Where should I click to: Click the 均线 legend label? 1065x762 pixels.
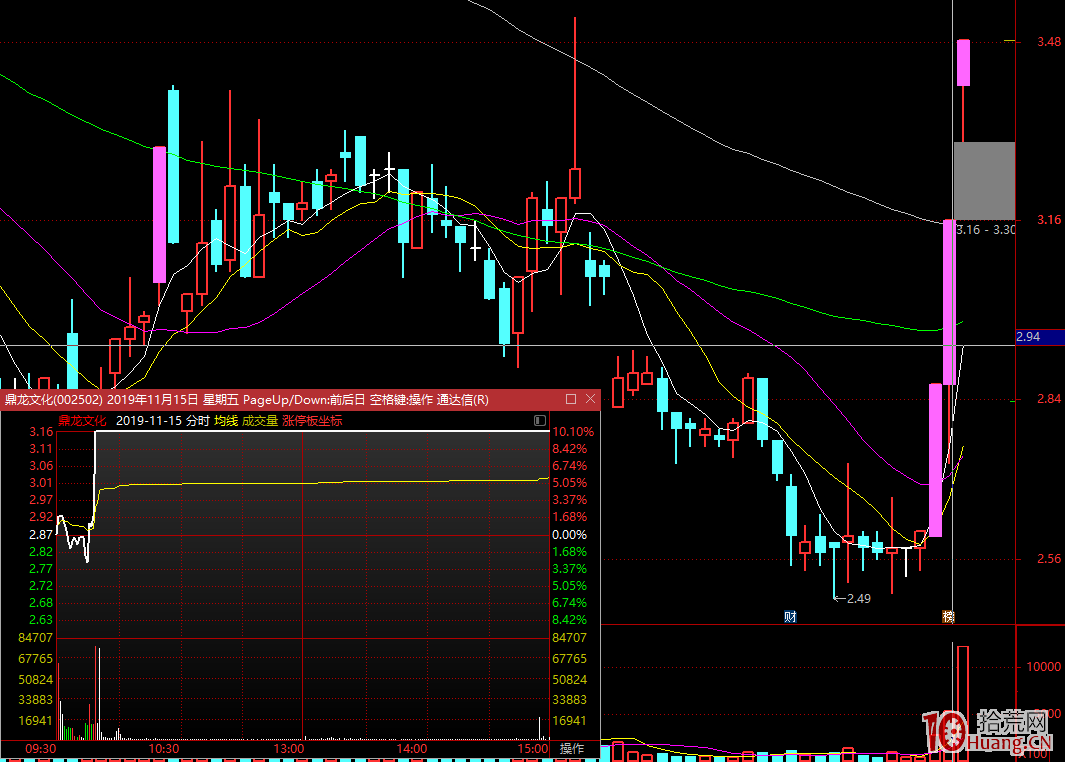(x=226, y=421)
